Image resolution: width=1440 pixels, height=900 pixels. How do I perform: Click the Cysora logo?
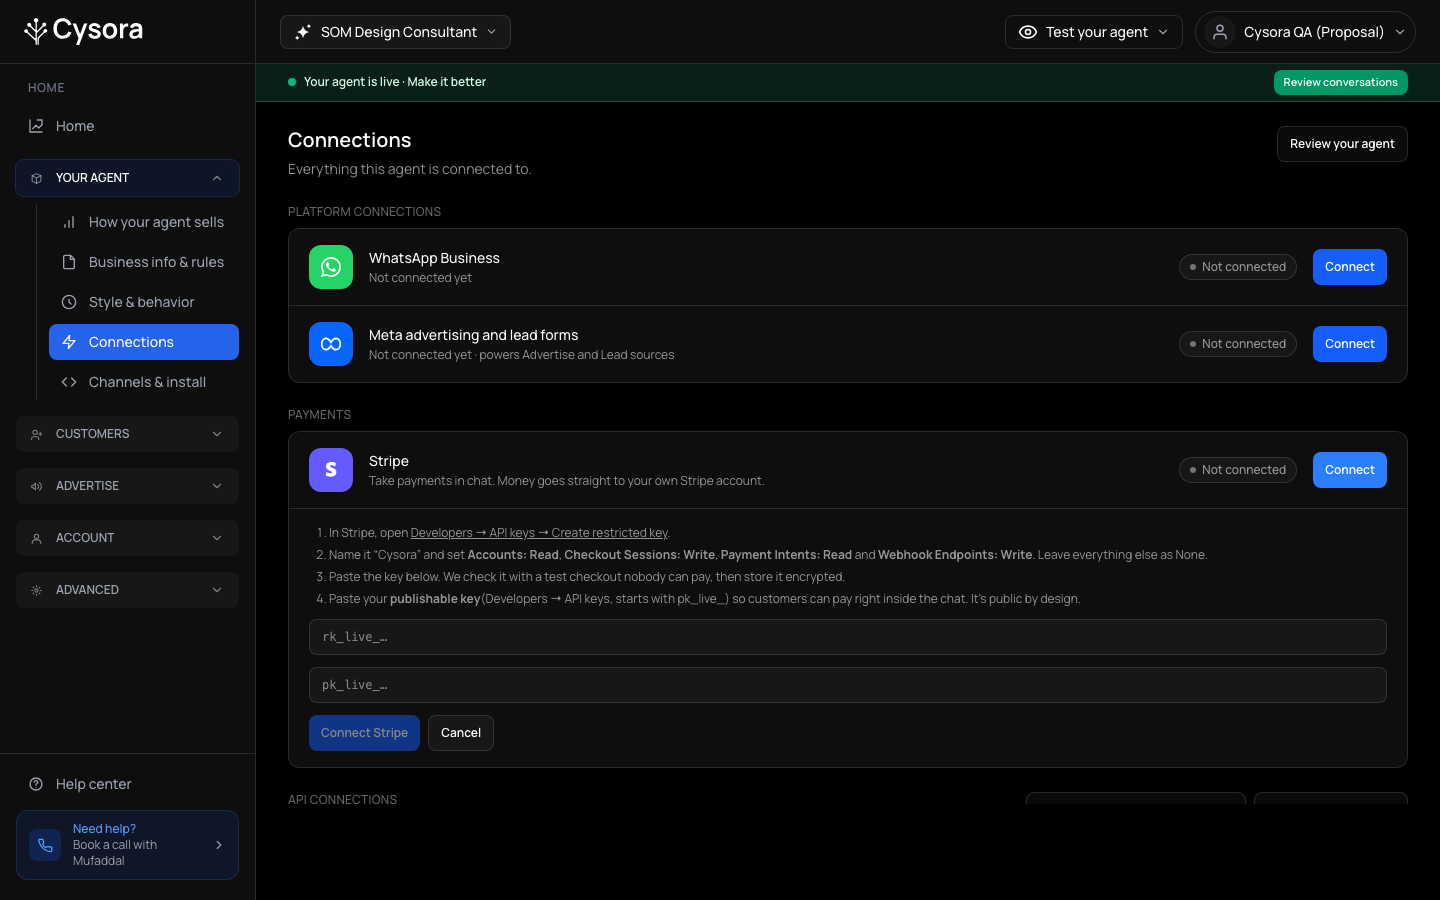pyautogui.click(x=84, y=31)
